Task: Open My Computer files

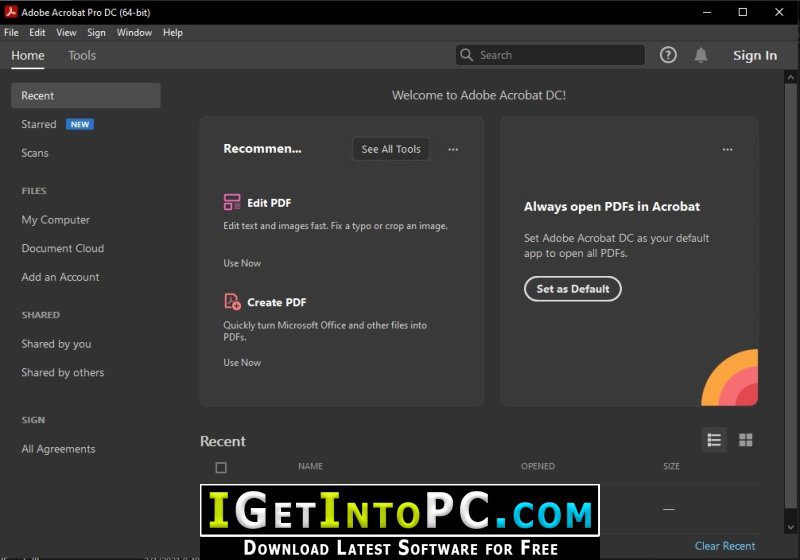Action: 56,220
